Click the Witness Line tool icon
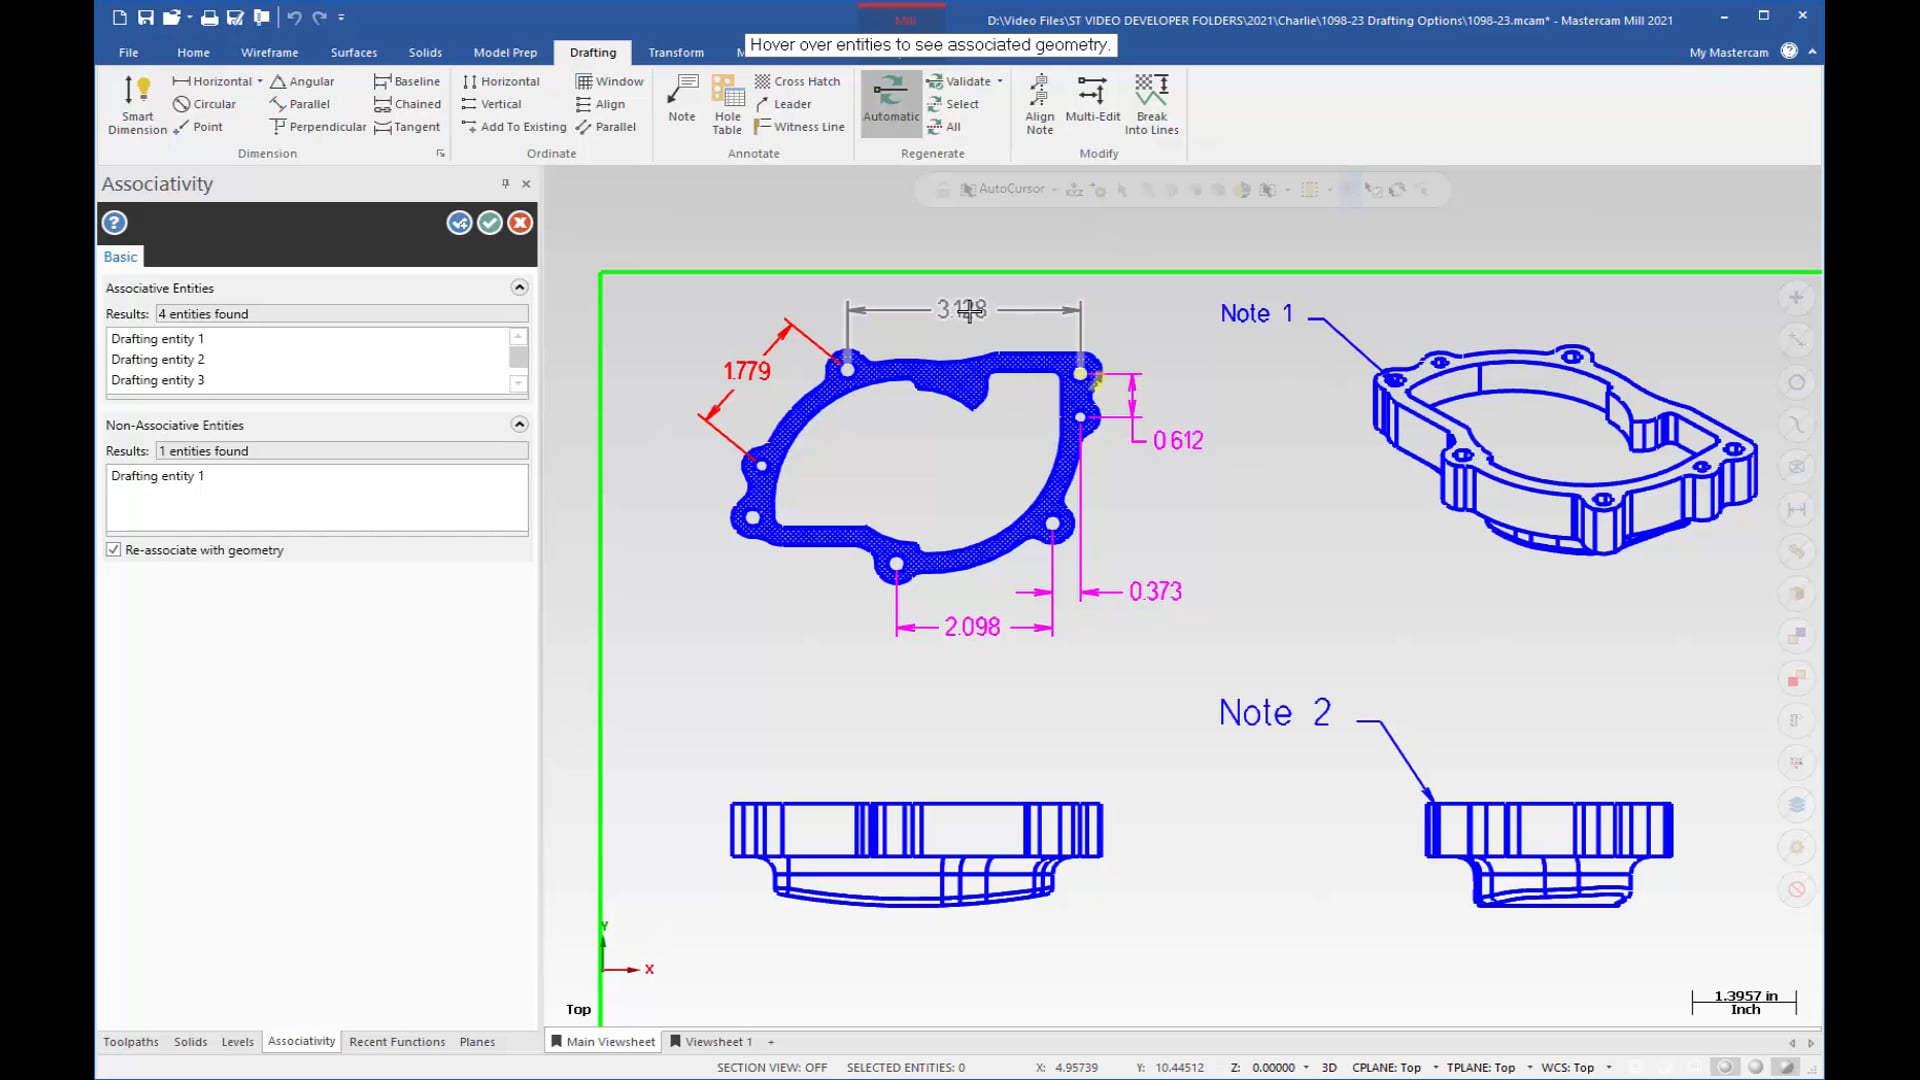Image resolution: width=1920 pixels, height=1080 pixels. pyautogui.click(x=762, y=125)
